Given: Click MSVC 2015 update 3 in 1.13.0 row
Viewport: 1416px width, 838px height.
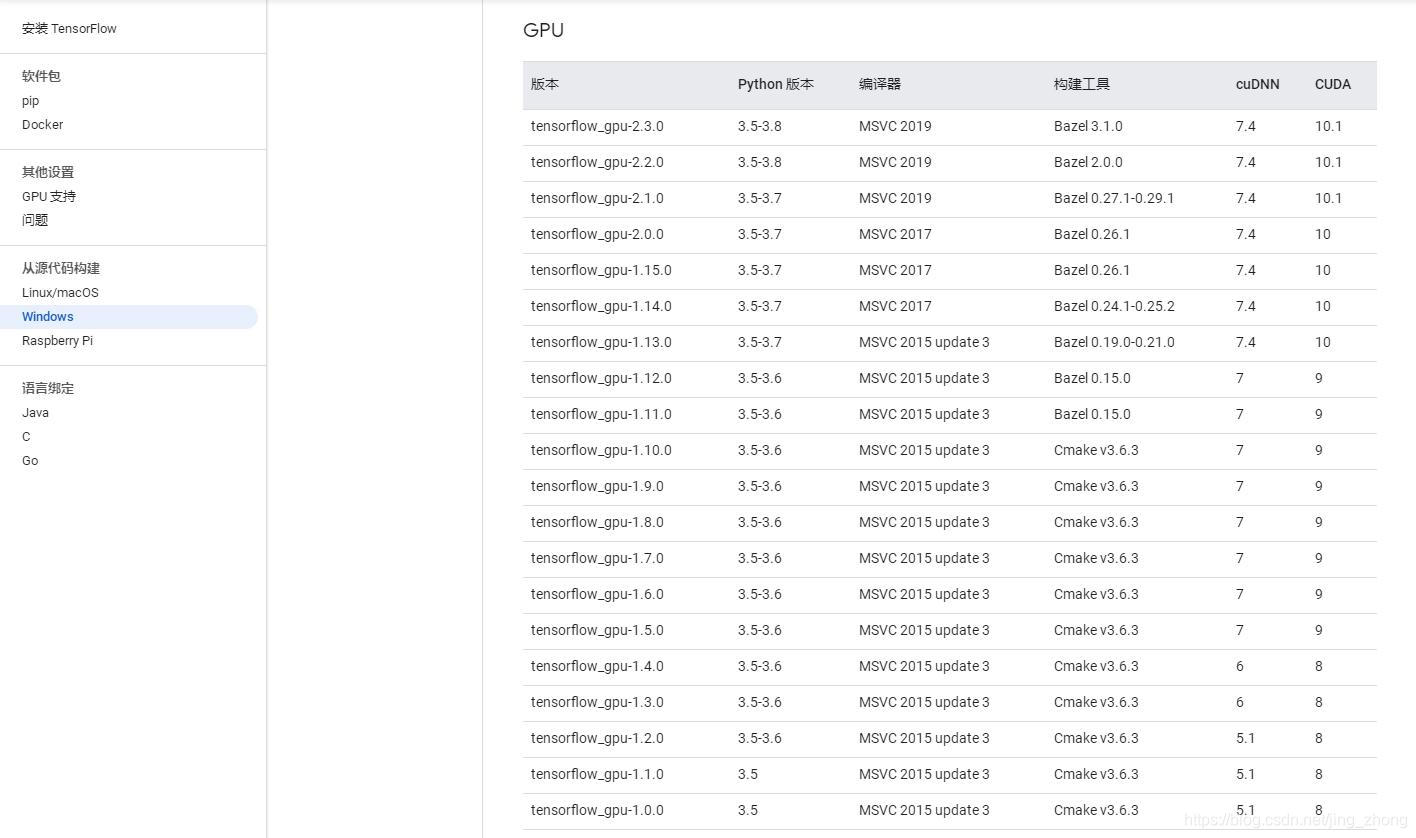Looking at the screenshot, I should click(924, 343).
